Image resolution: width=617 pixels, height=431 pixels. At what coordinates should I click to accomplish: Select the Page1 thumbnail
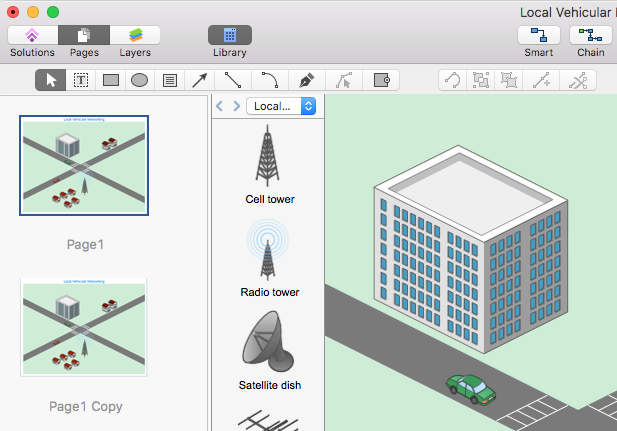pos(84,165)
